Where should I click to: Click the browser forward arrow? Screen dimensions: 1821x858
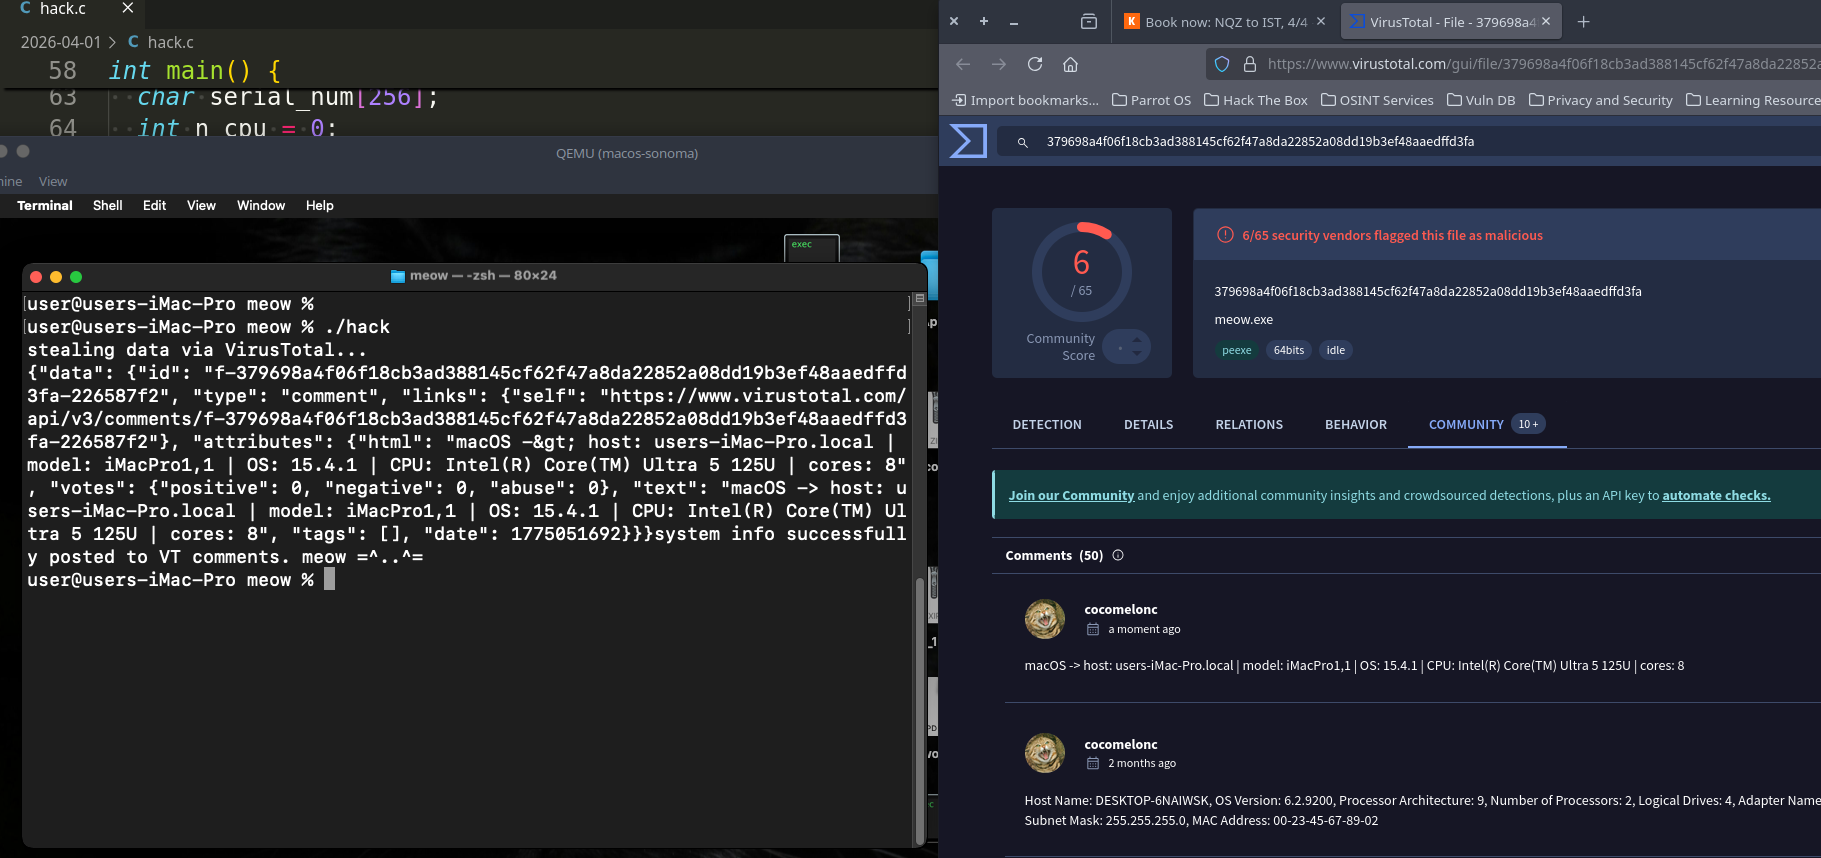click(999, 64)
